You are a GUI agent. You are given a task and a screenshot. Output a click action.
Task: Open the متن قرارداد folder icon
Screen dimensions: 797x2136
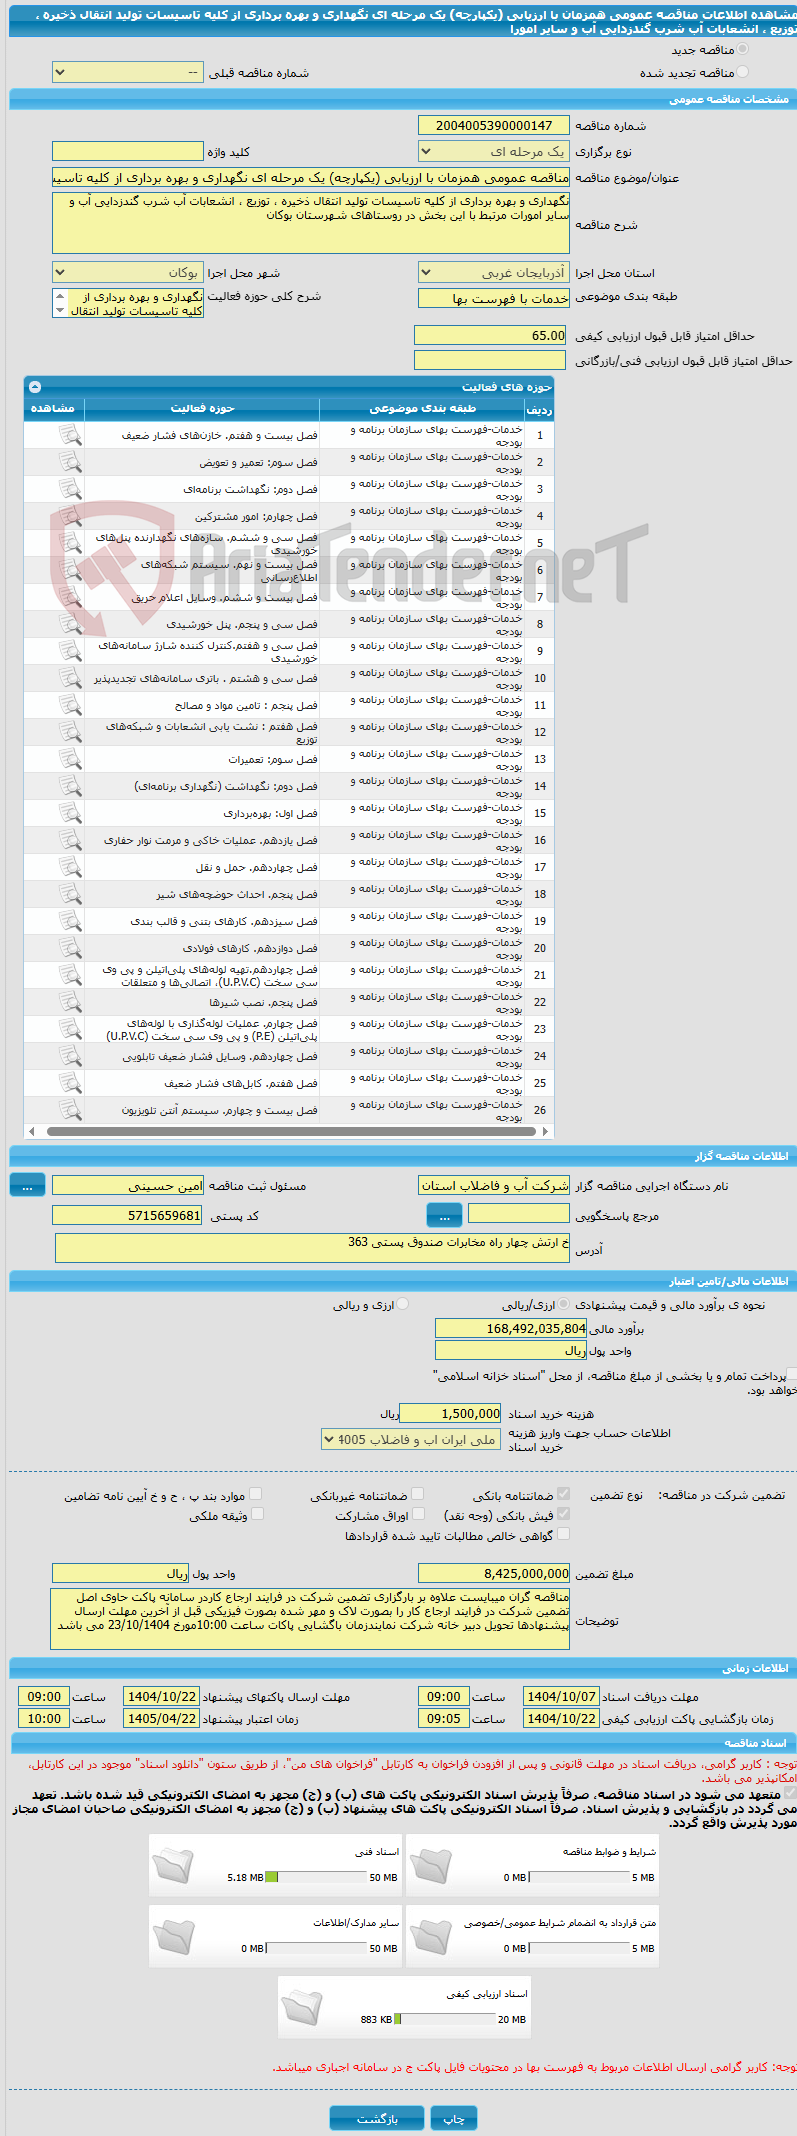431,1935
